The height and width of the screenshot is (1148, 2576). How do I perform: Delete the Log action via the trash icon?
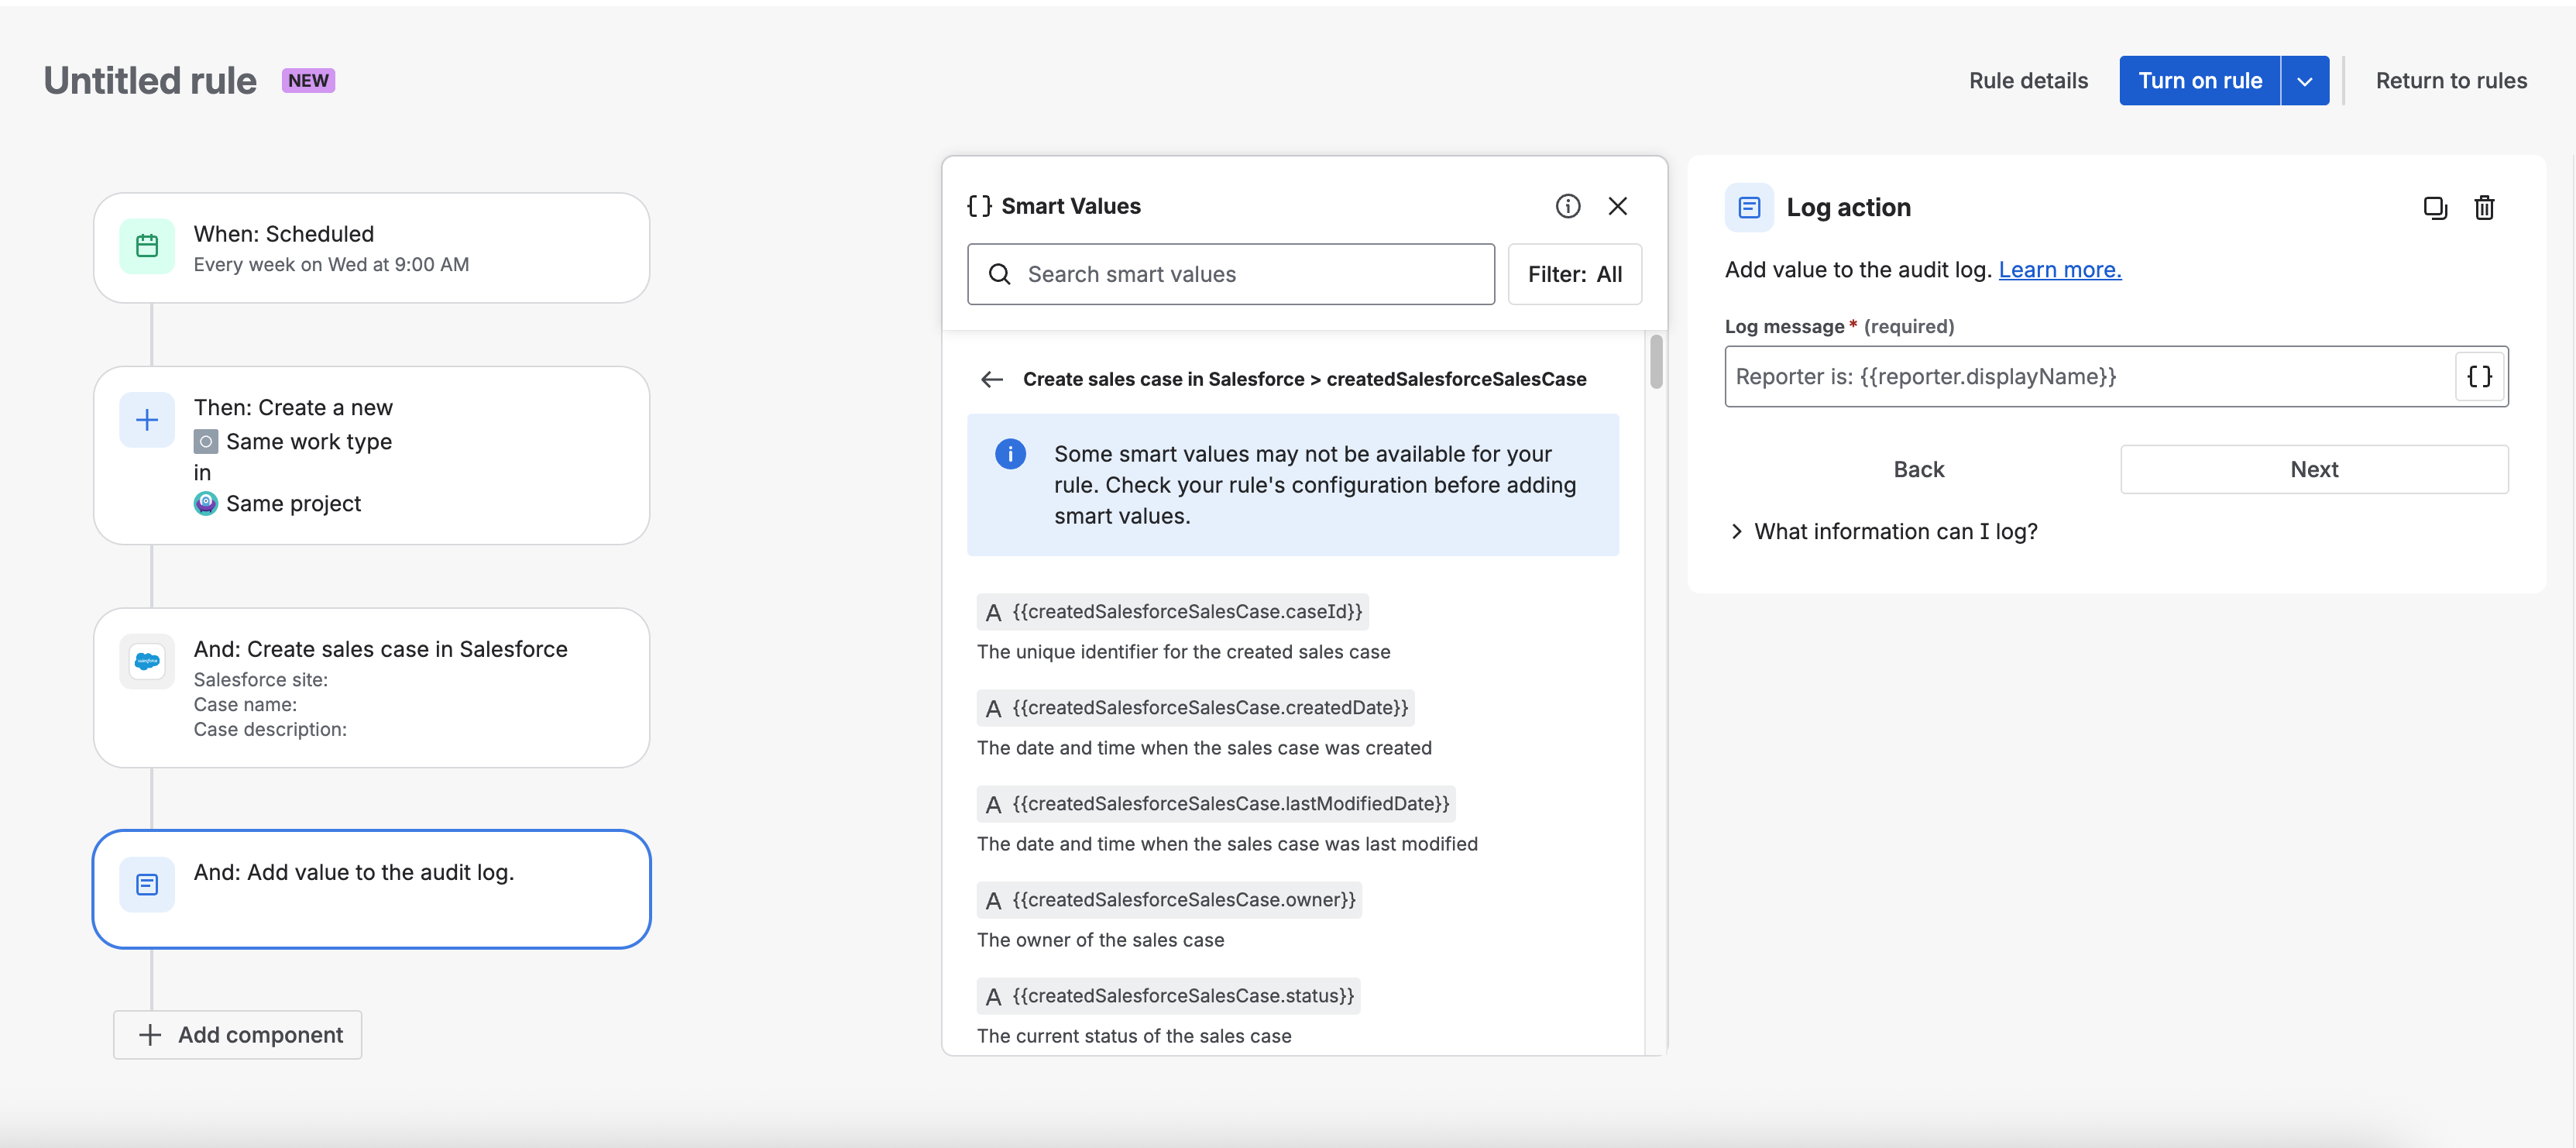[2485, 208]
